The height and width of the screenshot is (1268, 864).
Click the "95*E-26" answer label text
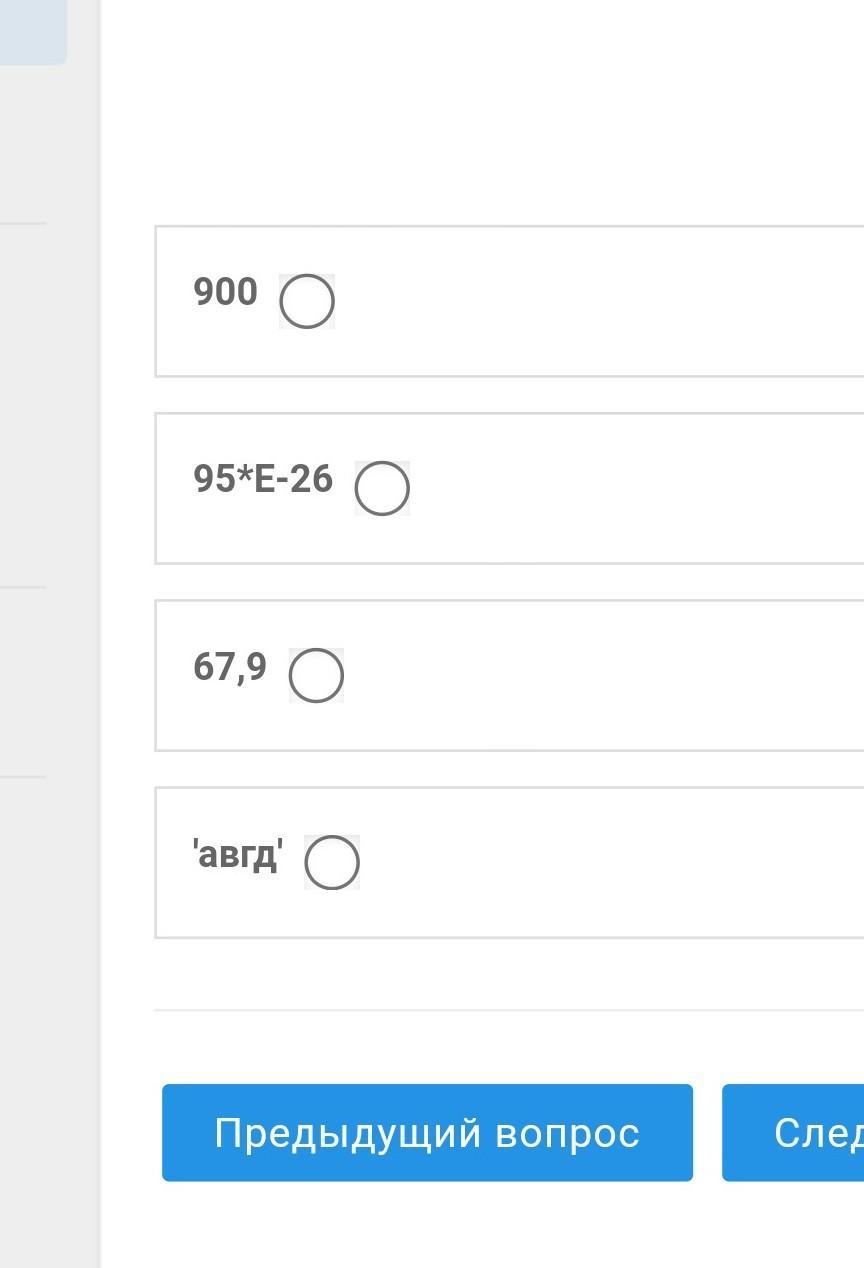(x=263, y=479)
